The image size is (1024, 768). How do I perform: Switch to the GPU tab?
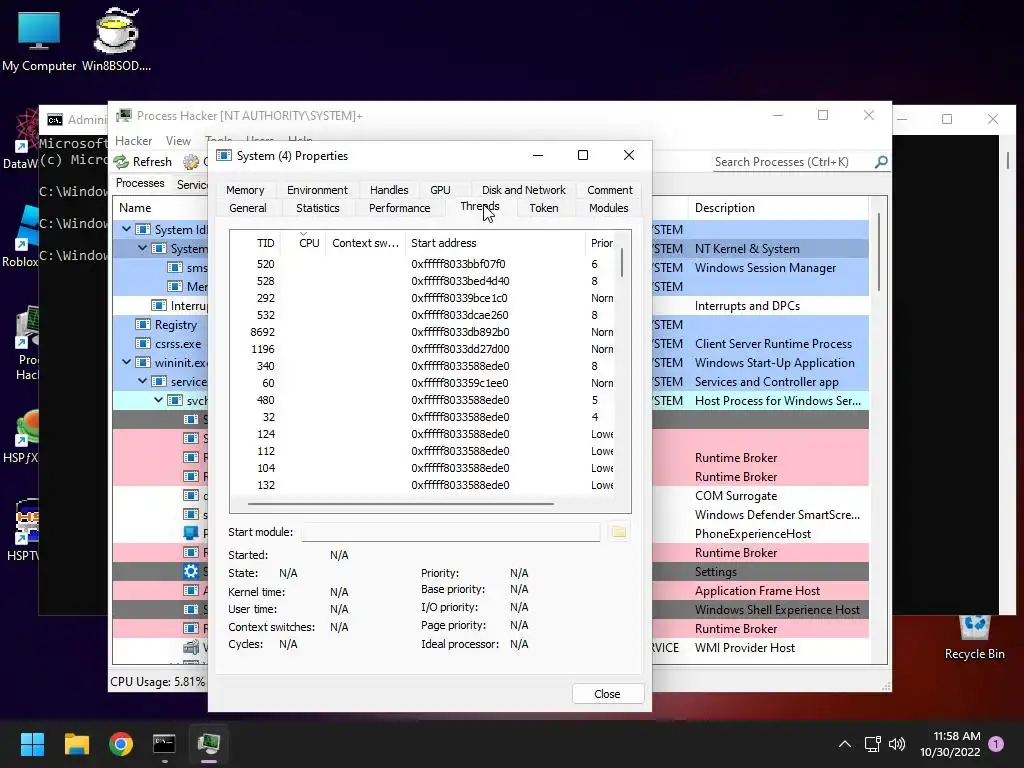[x=440, y=190]
